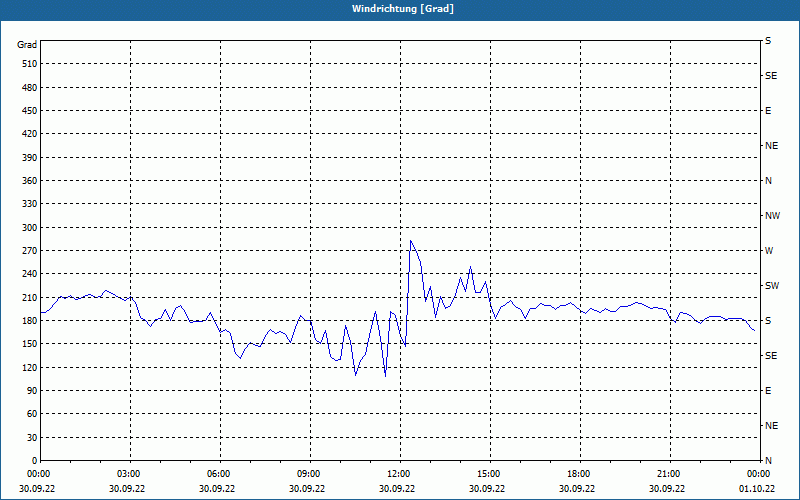Click compass label E at the 90 gridline
800x500 pixels.
click(x=768, y=391)
